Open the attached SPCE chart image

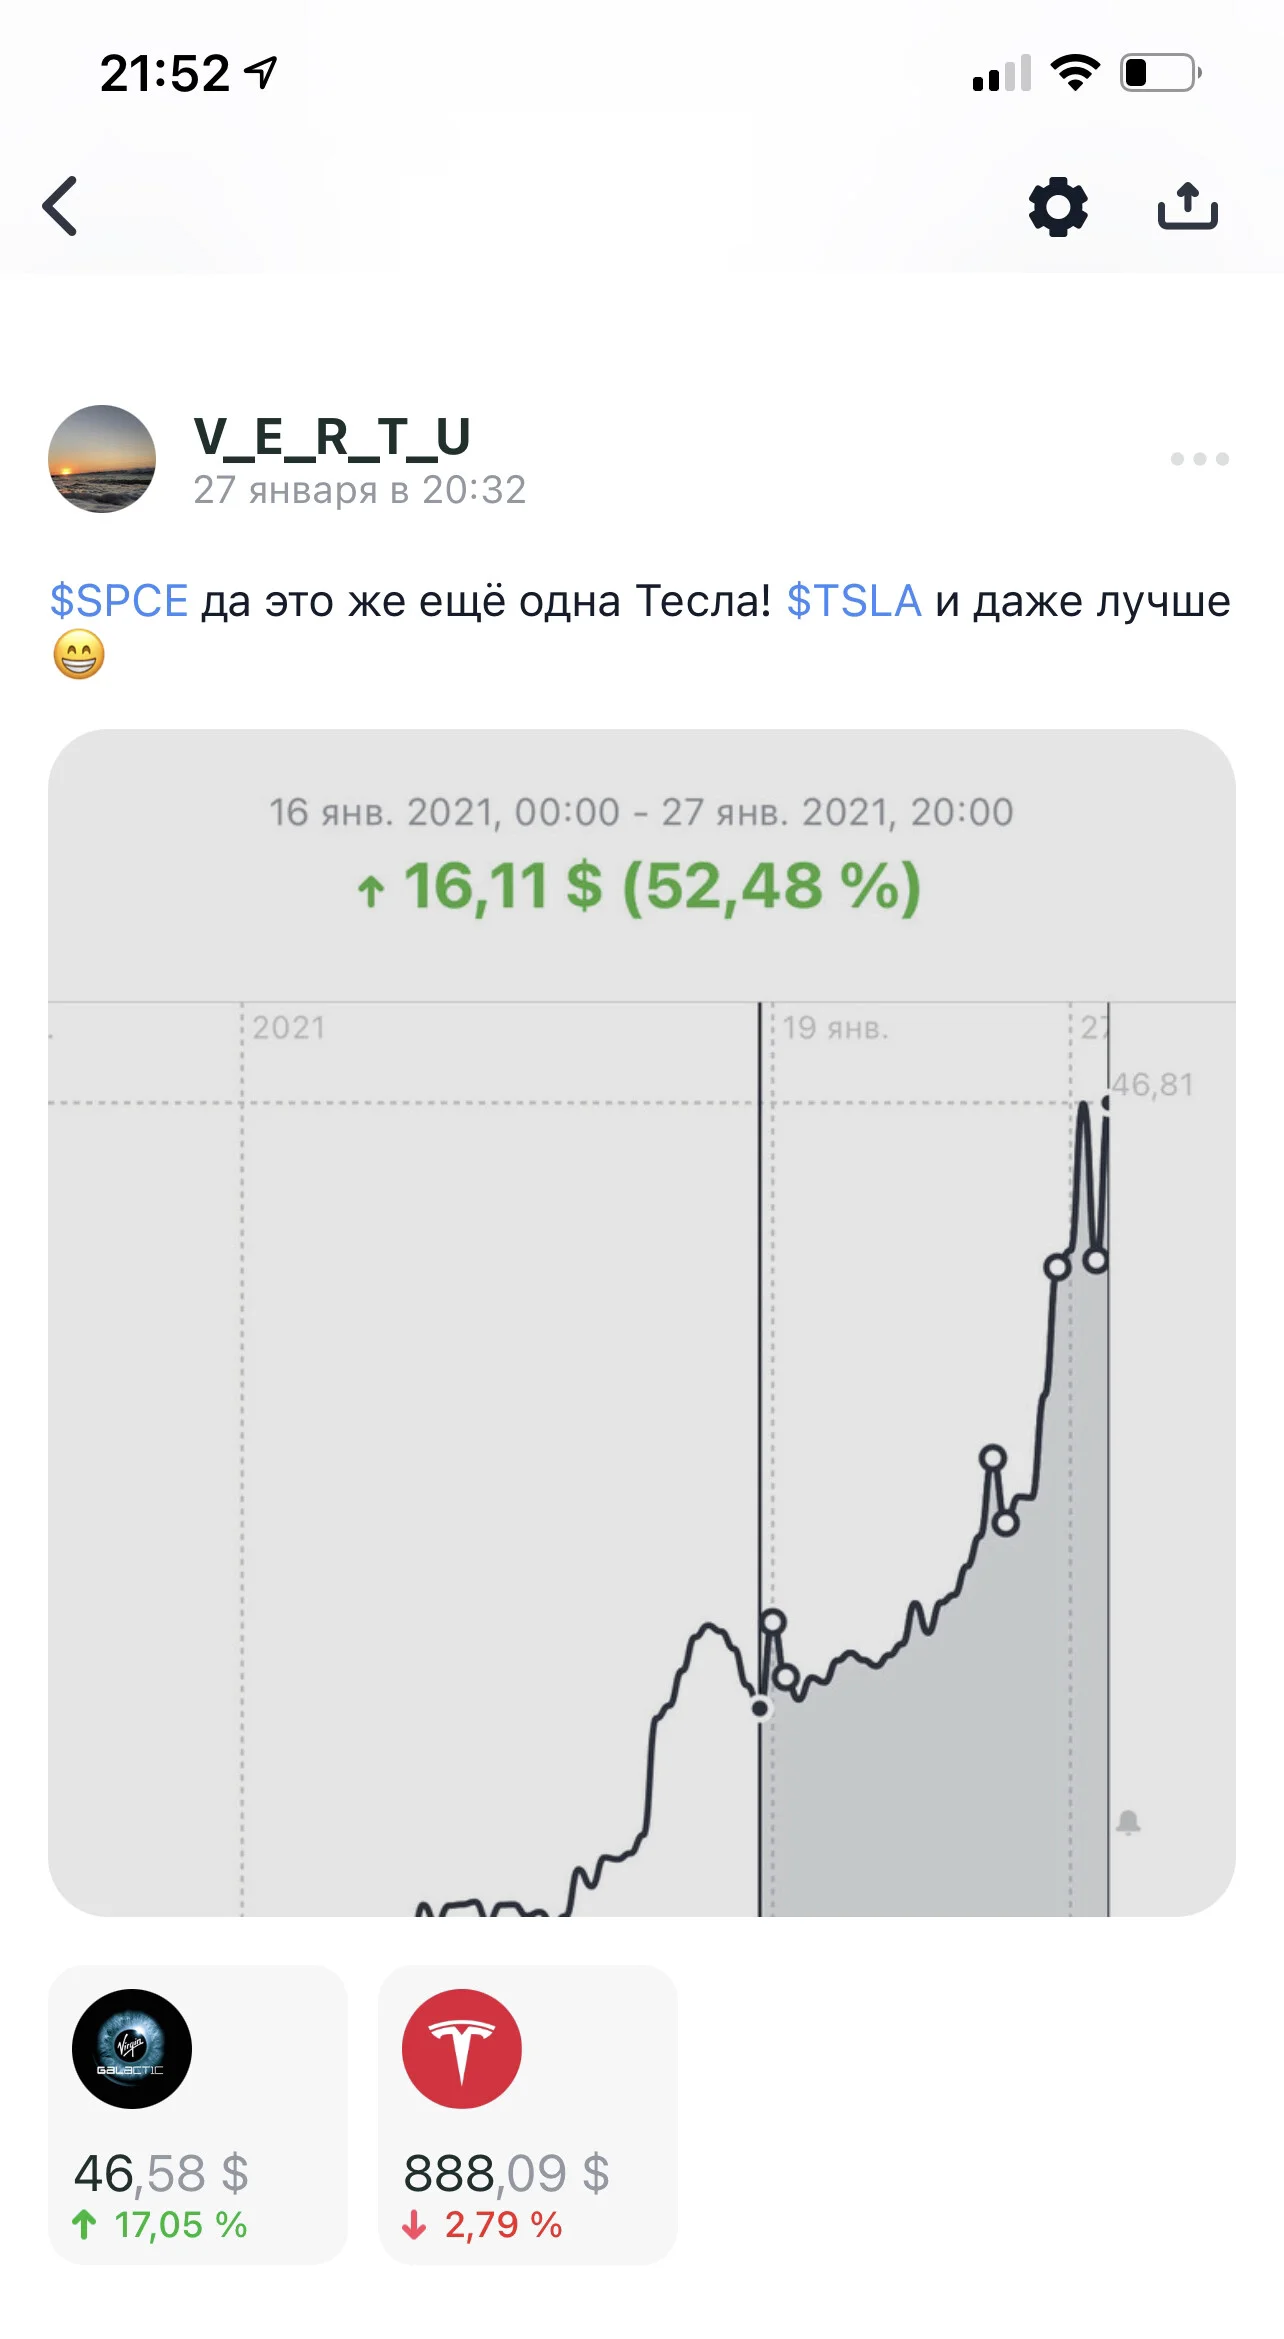click(642, 1322)
